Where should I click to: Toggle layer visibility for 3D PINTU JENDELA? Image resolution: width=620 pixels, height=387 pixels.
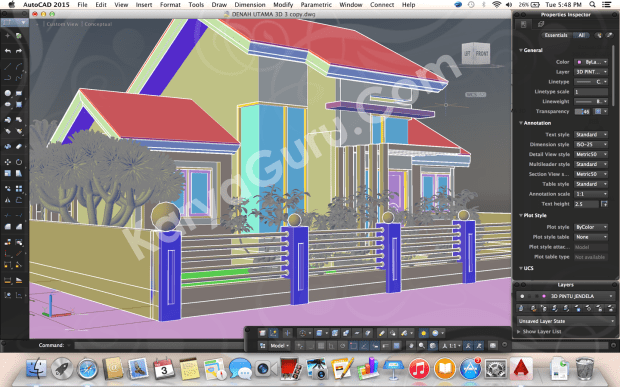click(x=522, y=296)
